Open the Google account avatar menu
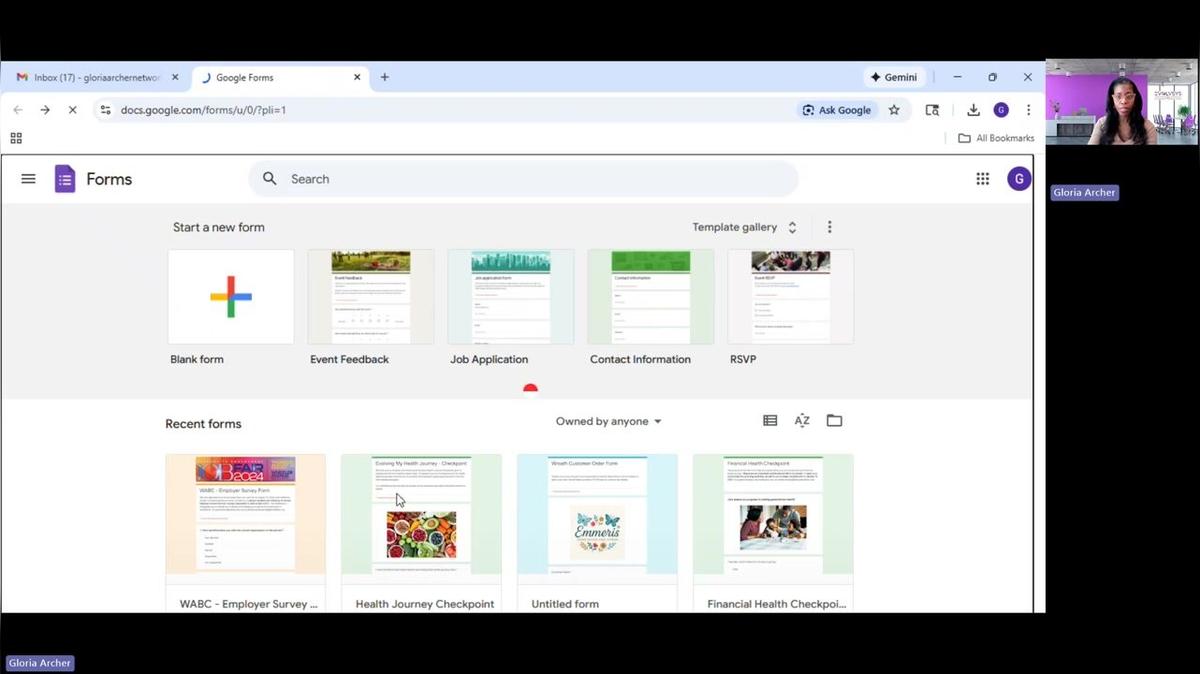This screenshot has height=674, width=1200. point(1018,178)
